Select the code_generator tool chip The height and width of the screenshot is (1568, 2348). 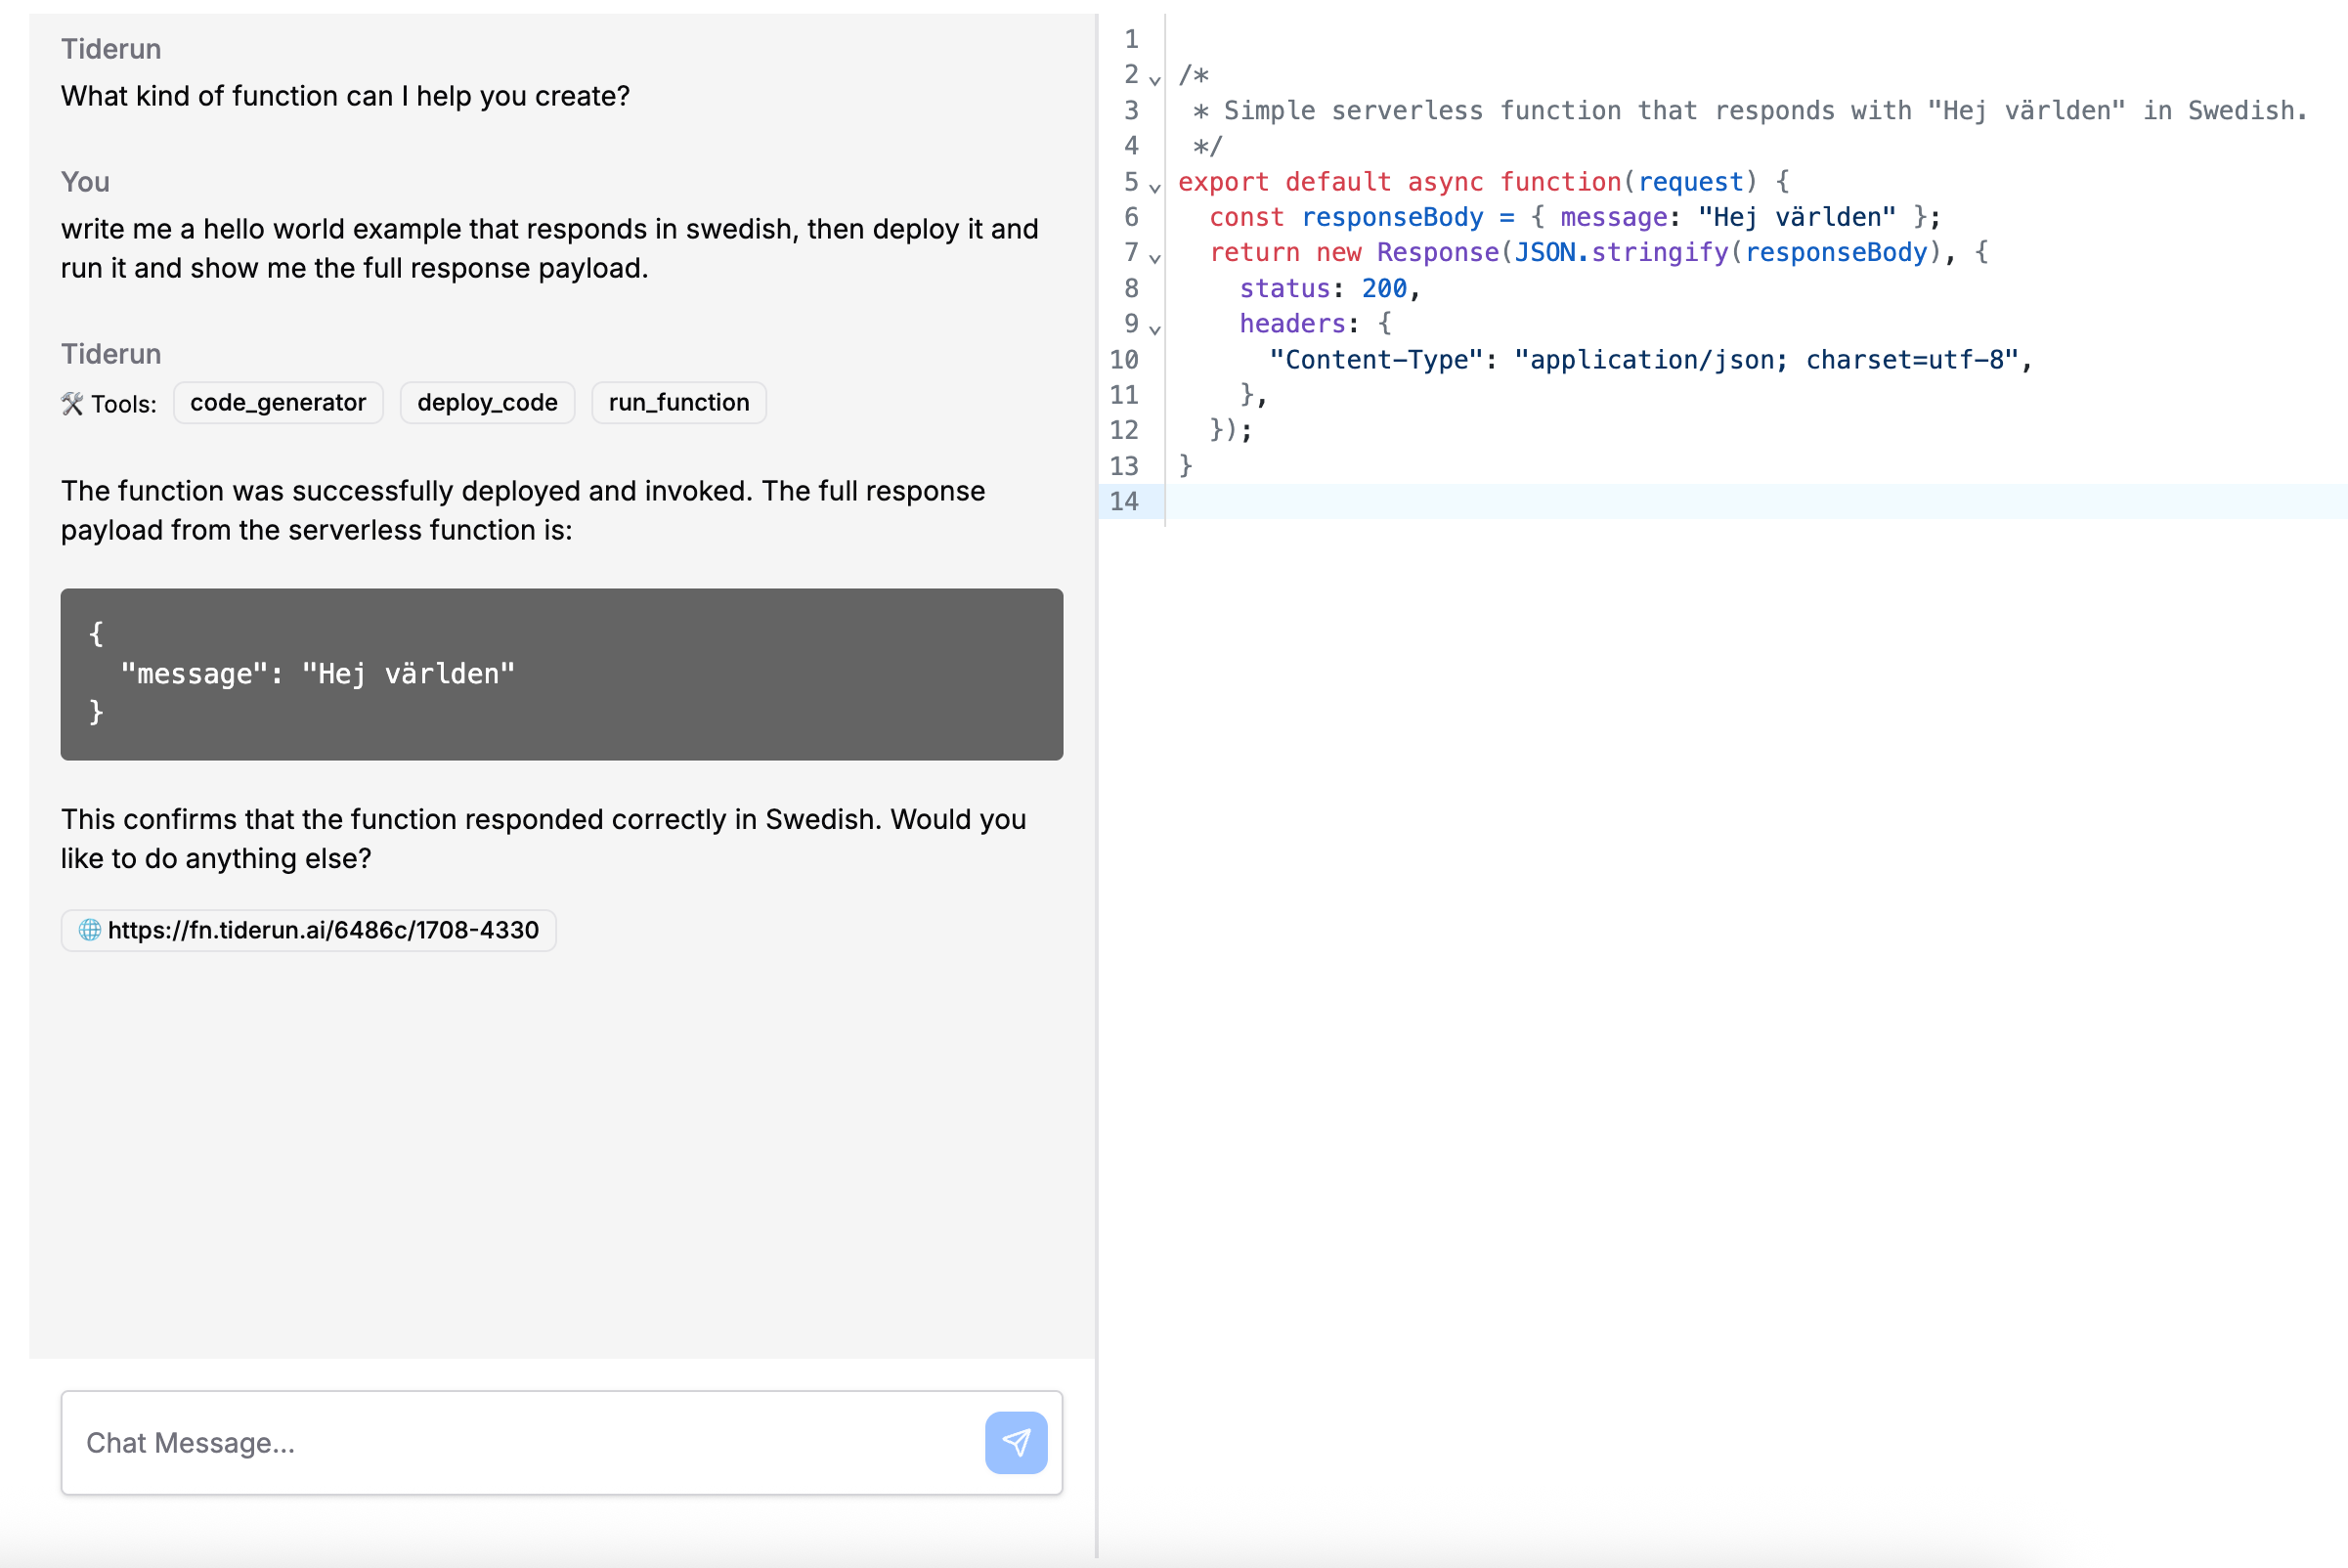pyautogui.click(x=278, y=402)
